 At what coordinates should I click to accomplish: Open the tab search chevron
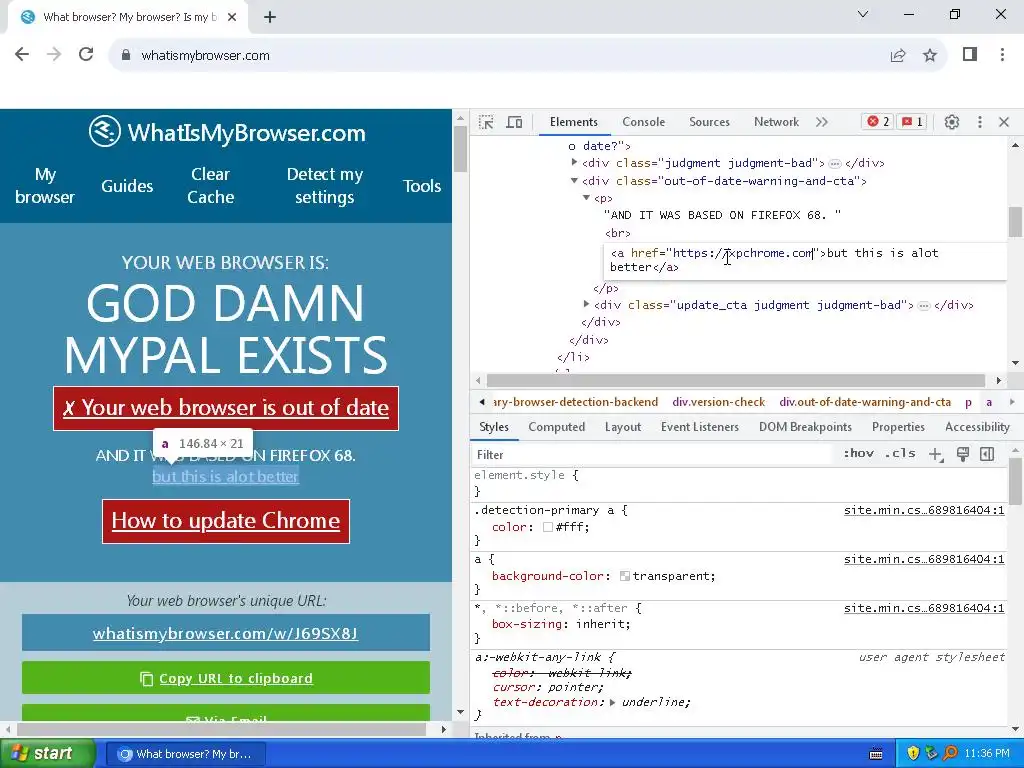point(863,14)
